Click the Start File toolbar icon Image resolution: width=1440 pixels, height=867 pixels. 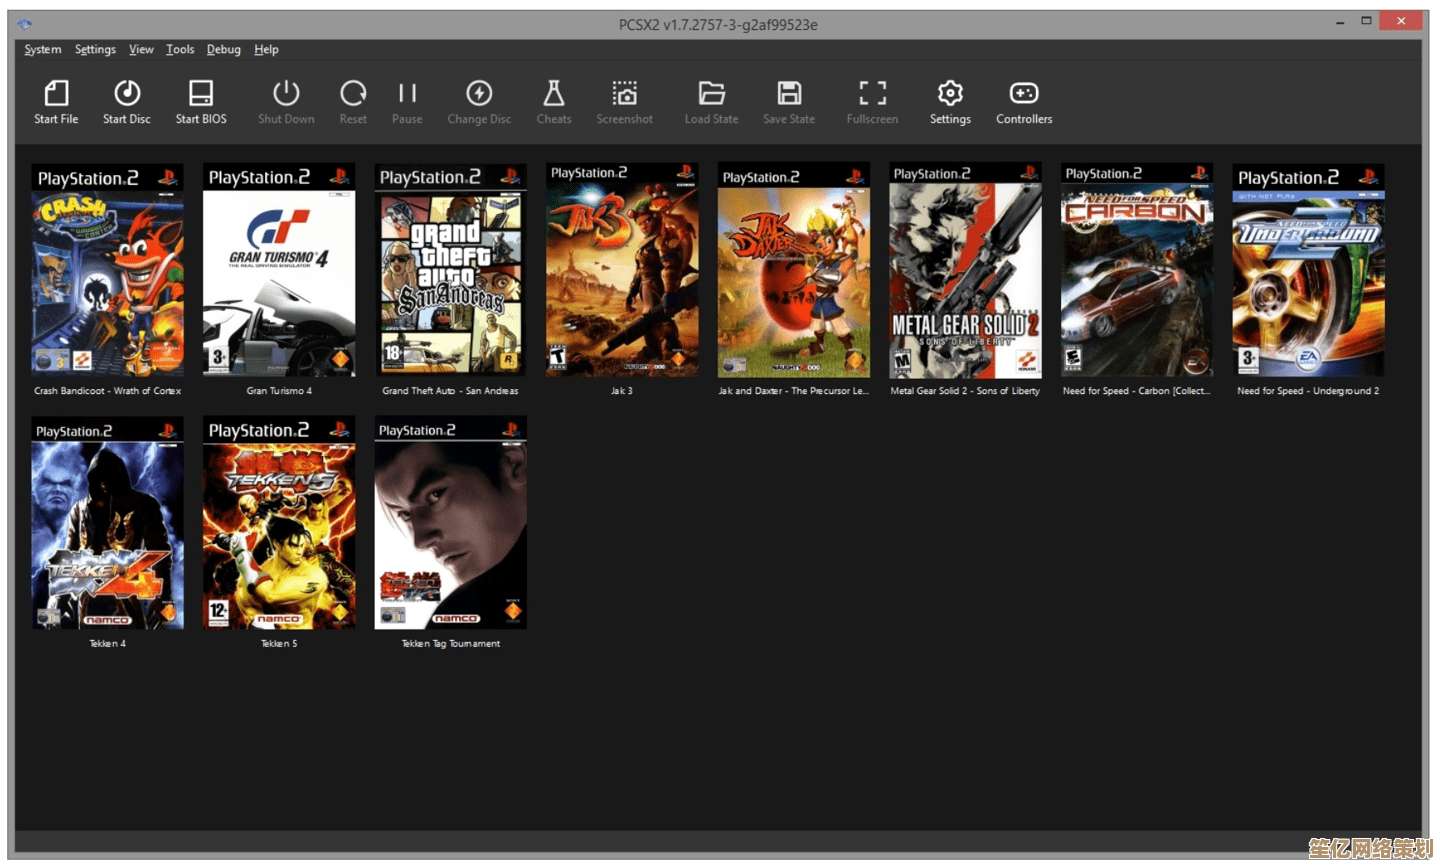tap(56, 95)
